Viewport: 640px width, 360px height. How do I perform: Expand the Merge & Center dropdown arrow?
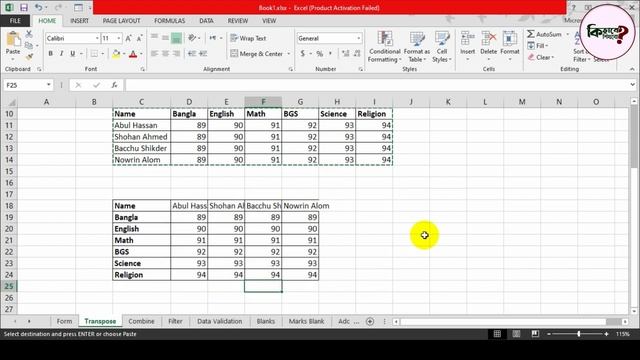[289, 53]
